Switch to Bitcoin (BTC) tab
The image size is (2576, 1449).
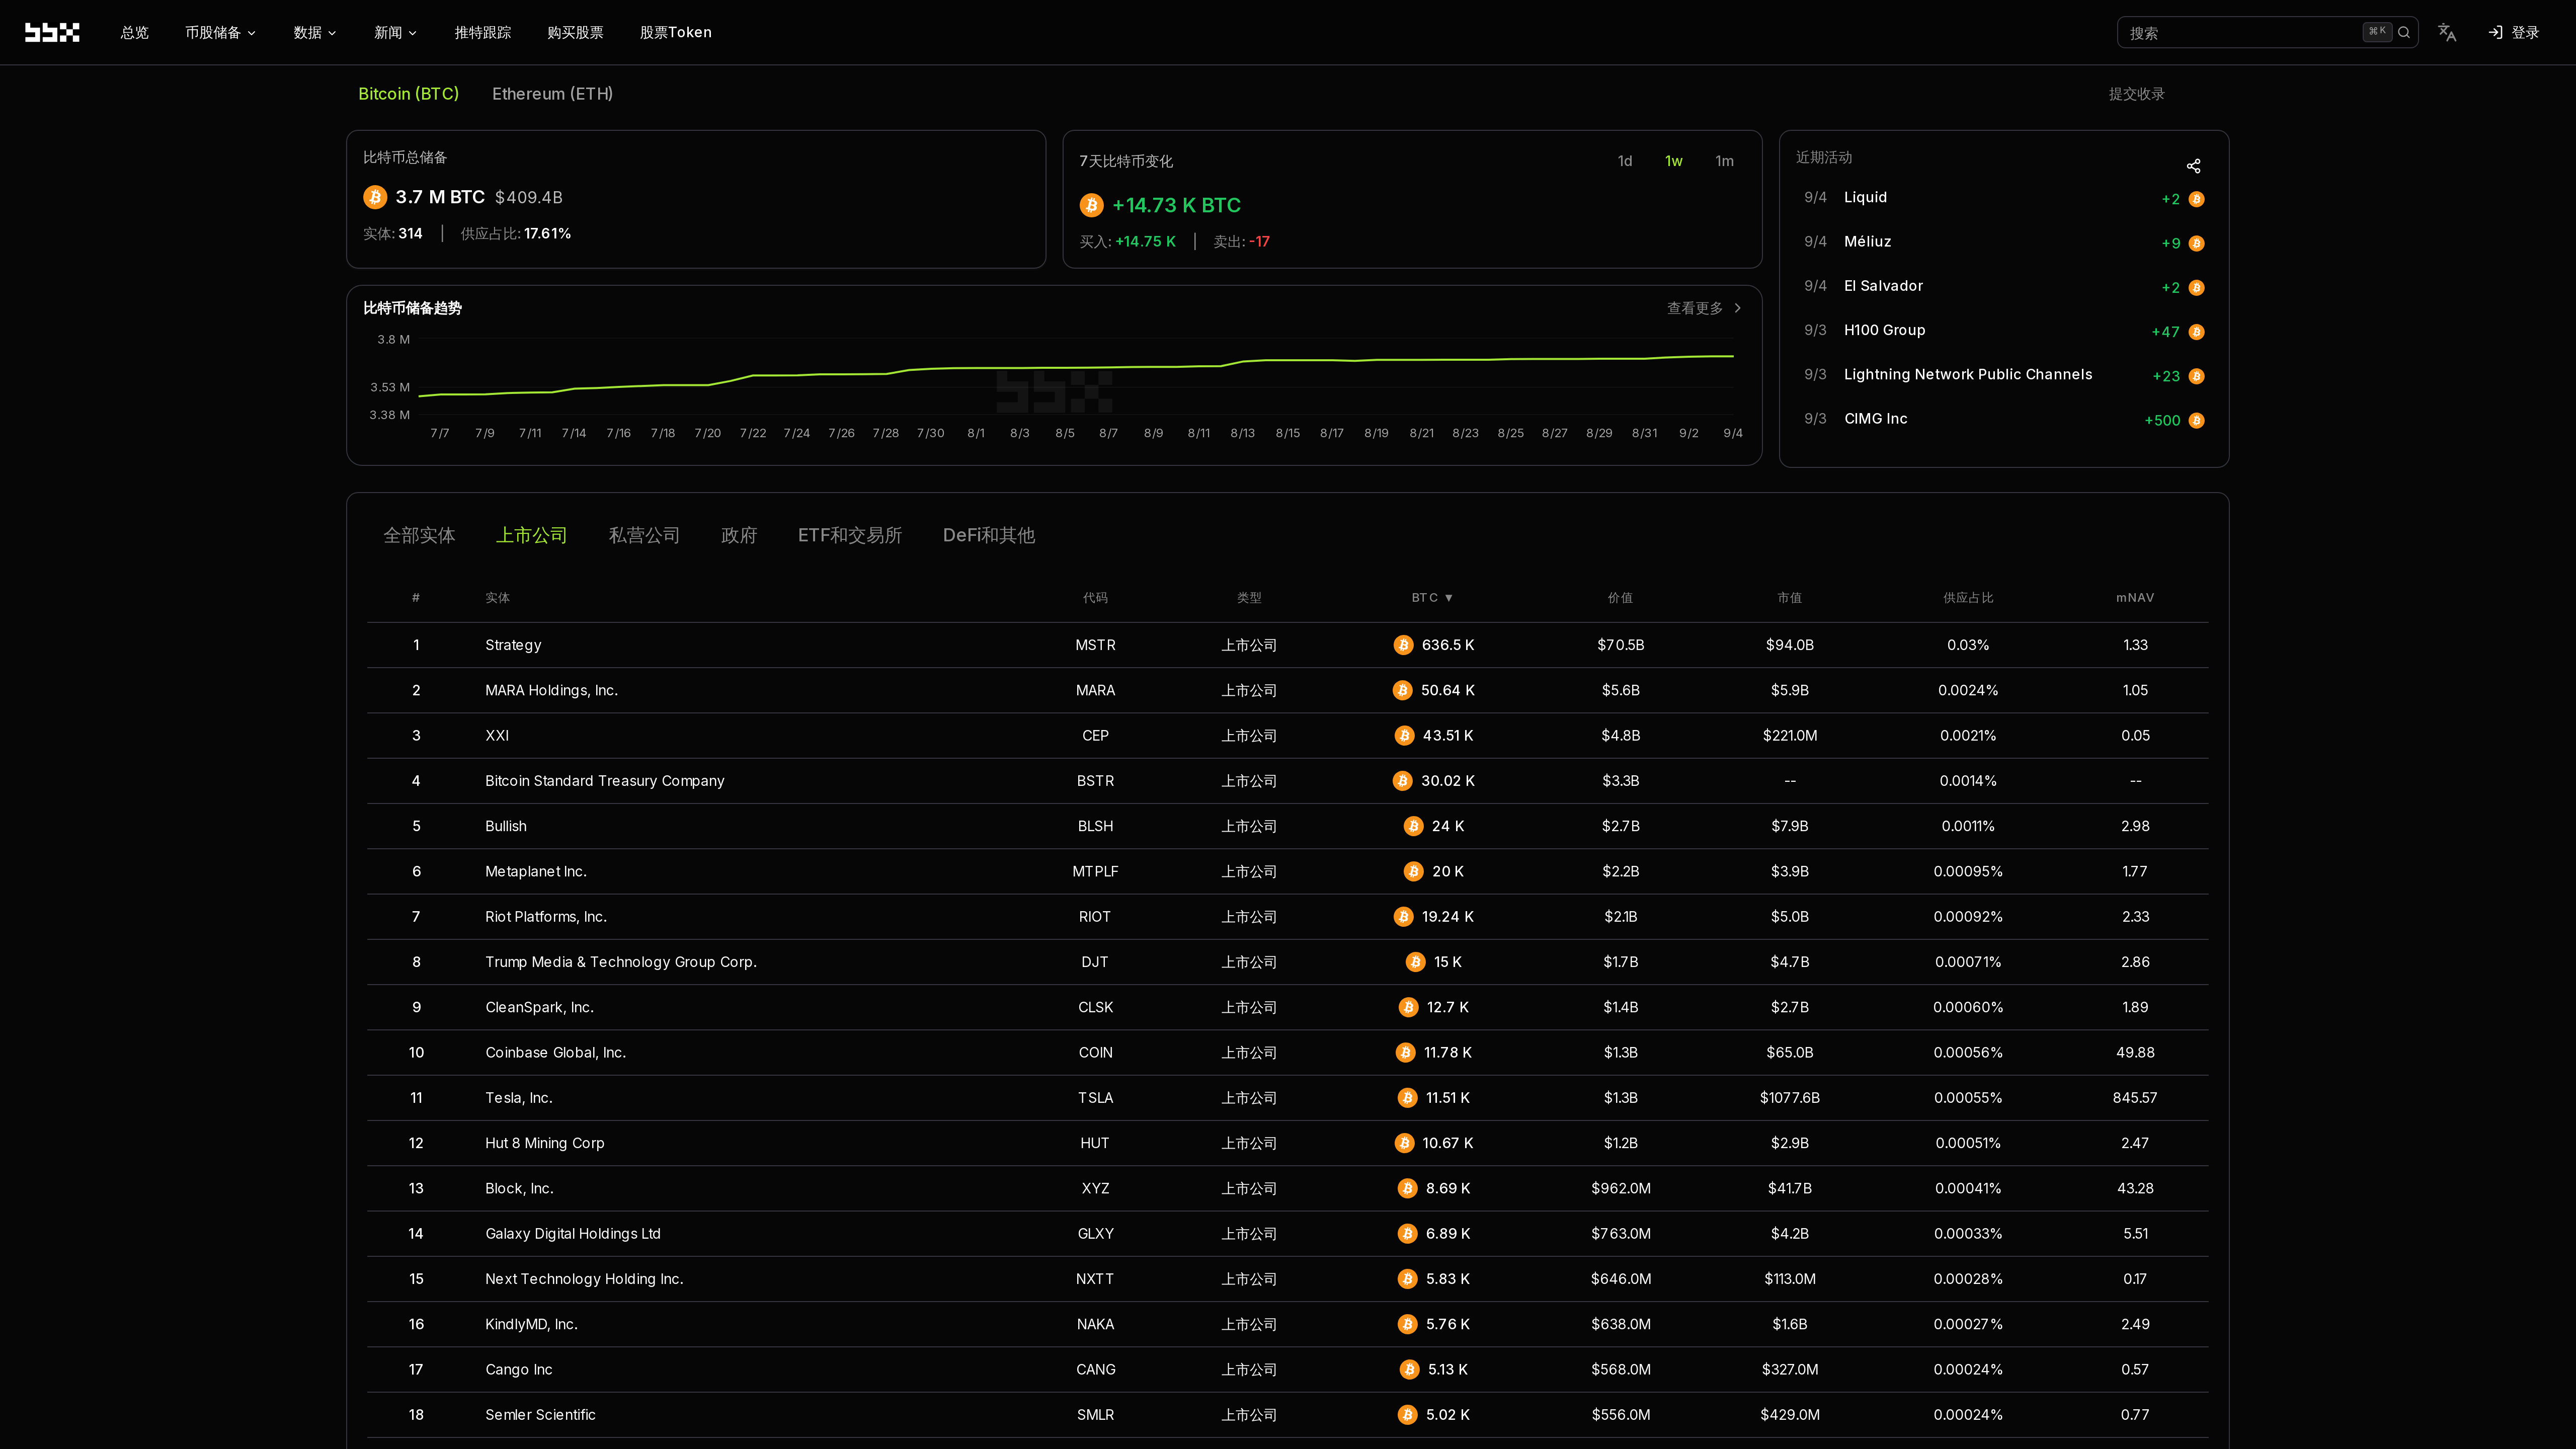point(408,94)
